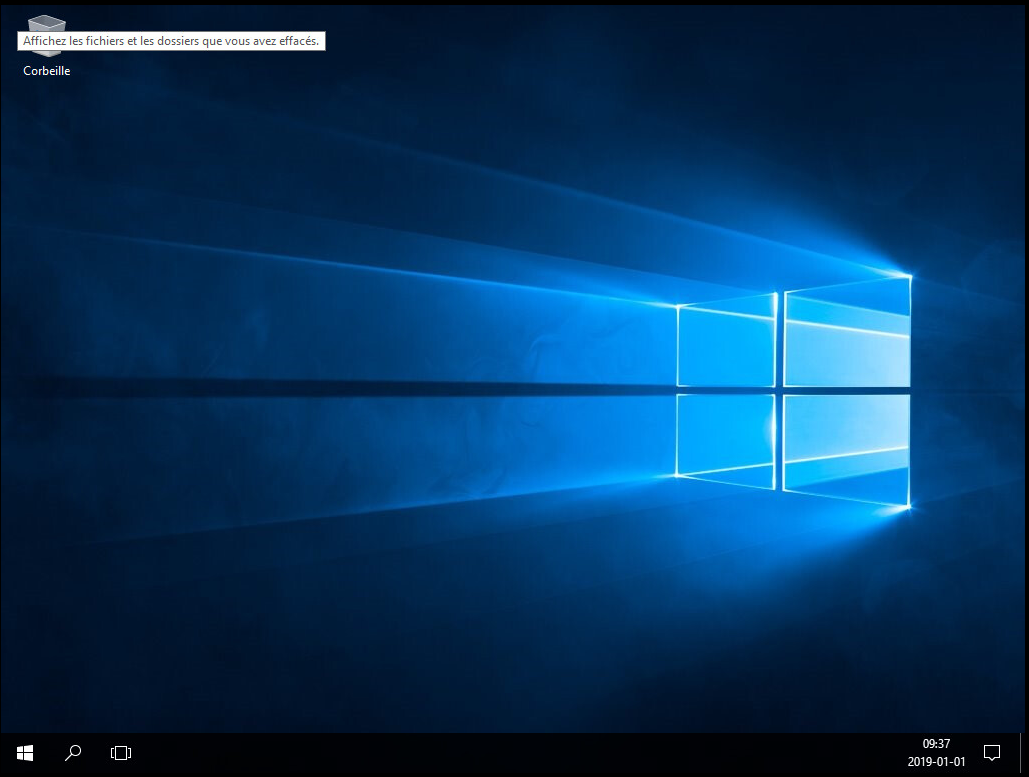Viewport: 1029px width, 777px height.
Task: Open the taskbar search magnifier
Action: (x=73, y=753)
